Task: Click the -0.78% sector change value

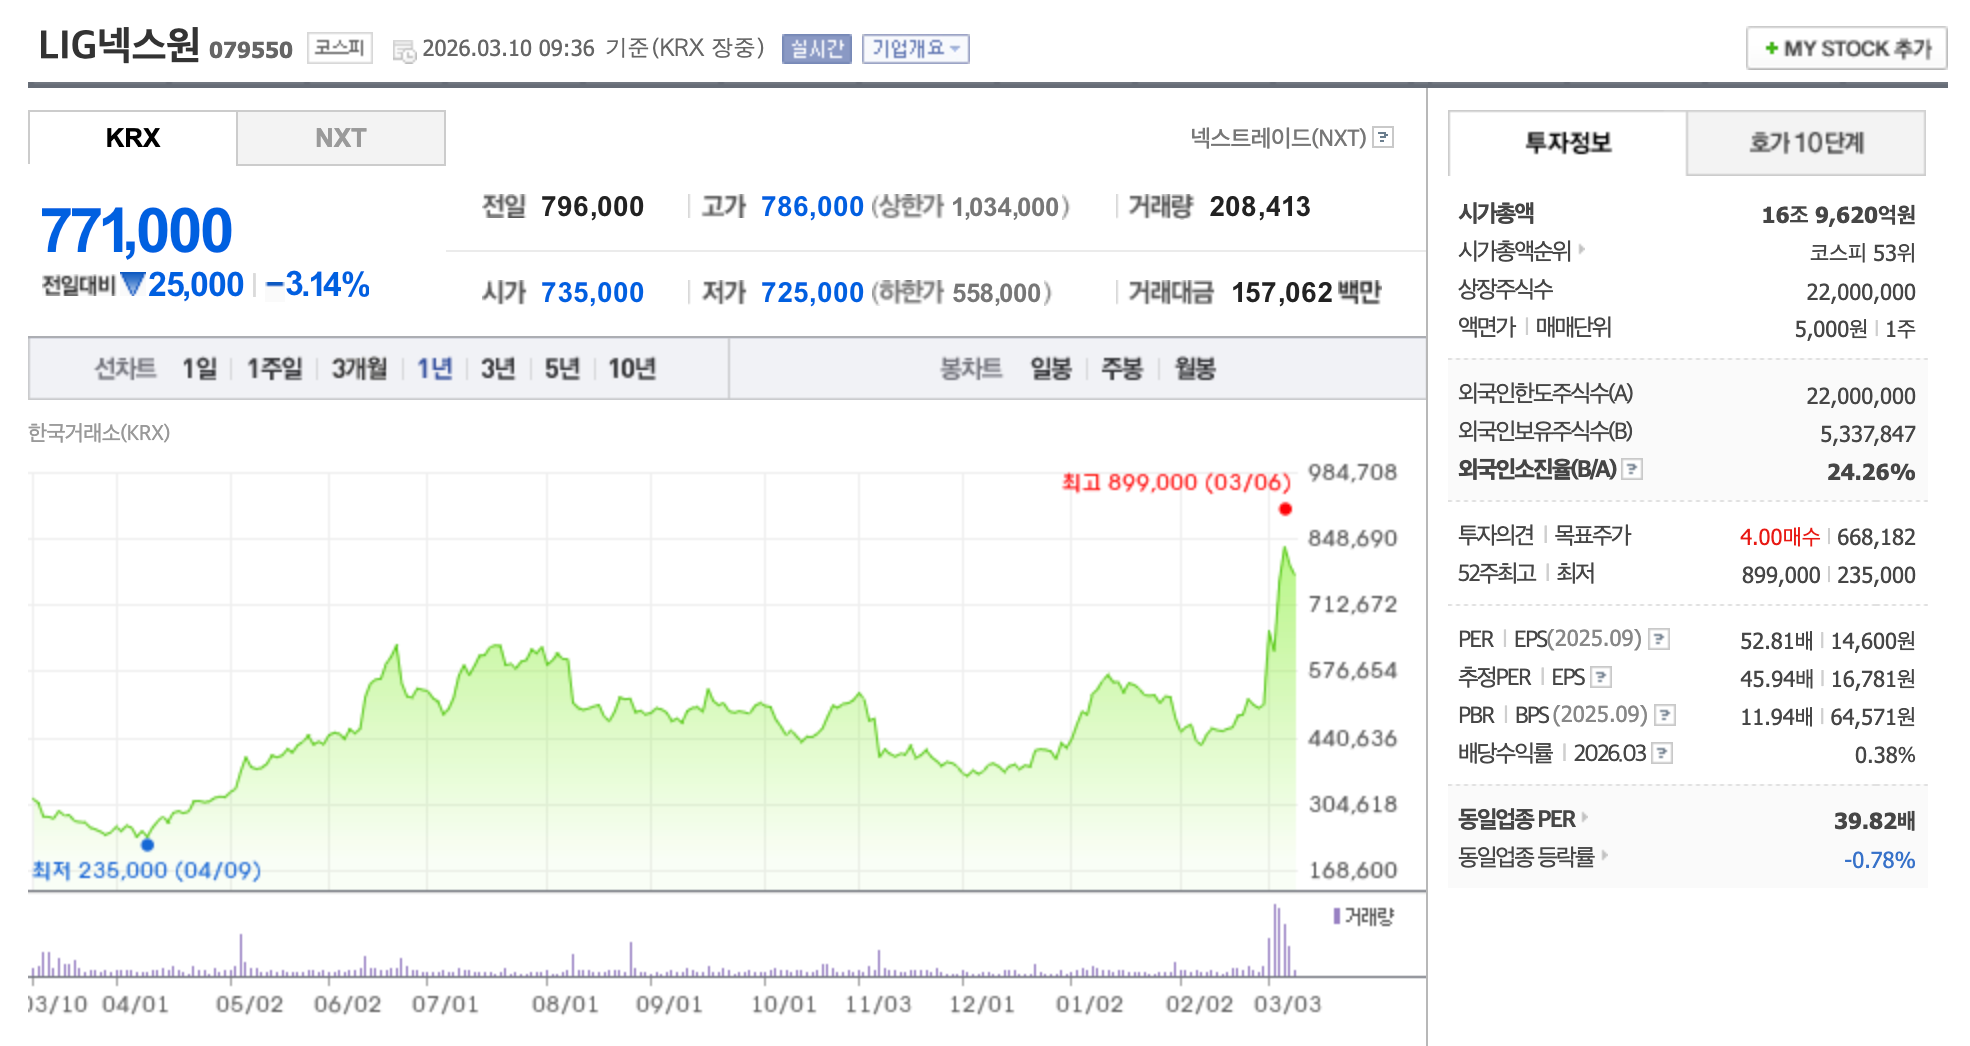Action: tap(1879, 860)
